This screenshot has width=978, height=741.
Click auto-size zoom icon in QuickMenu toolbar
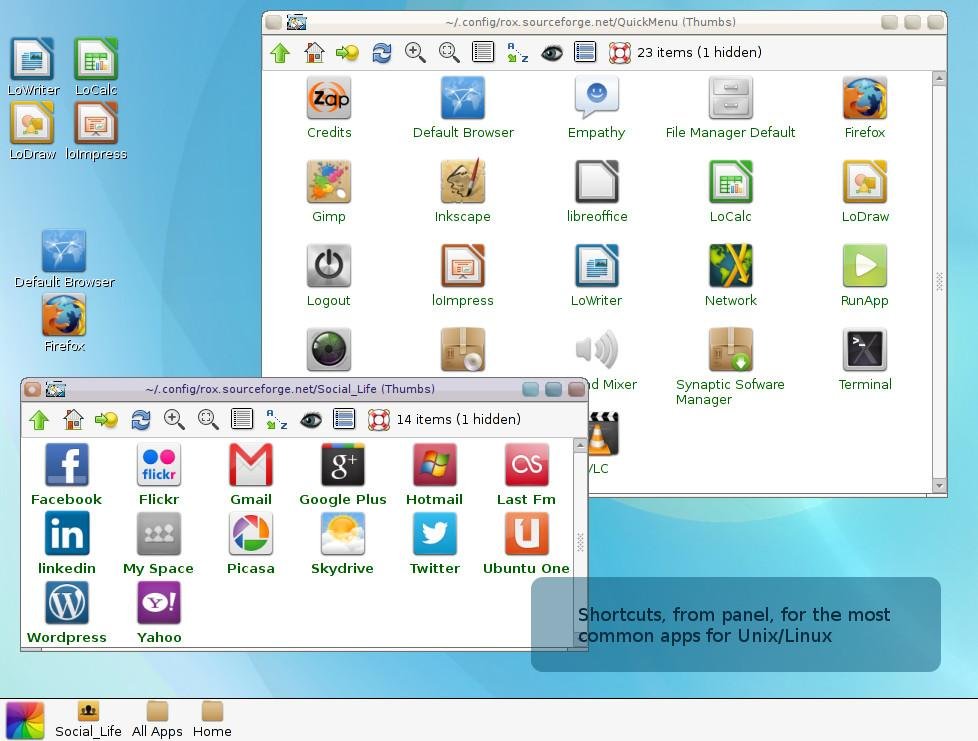click(449, 53)
